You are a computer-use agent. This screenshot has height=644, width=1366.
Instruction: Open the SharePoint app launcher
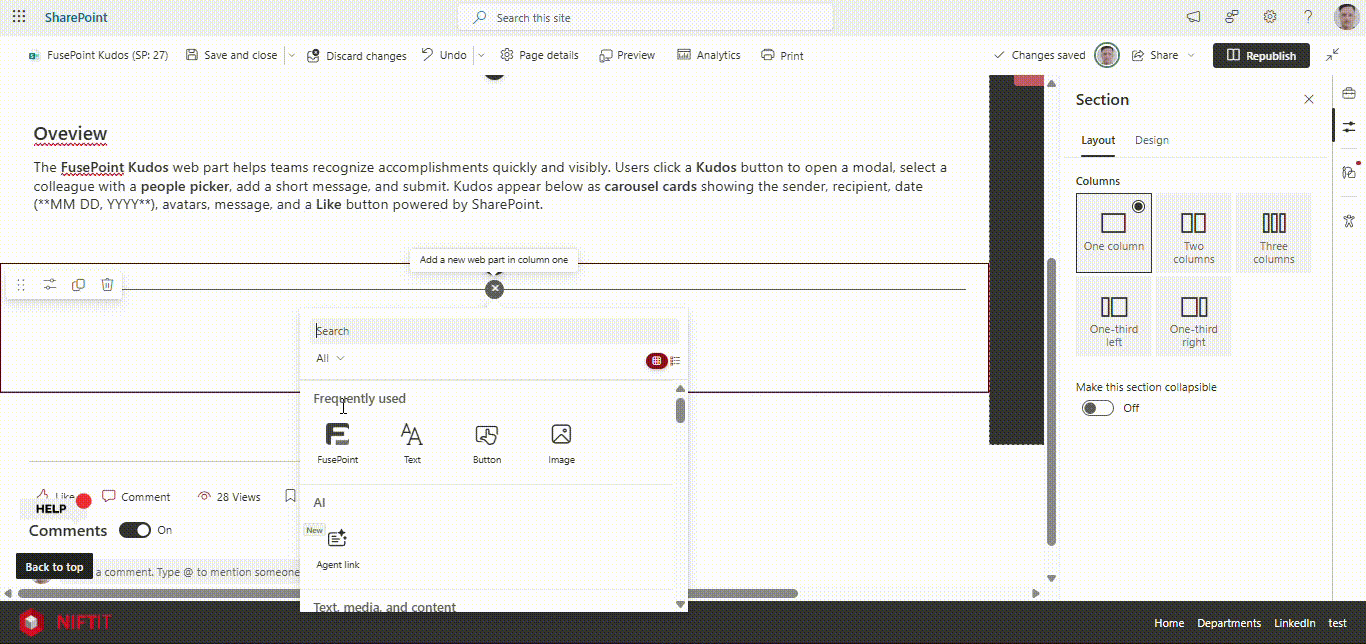point(19,17)
